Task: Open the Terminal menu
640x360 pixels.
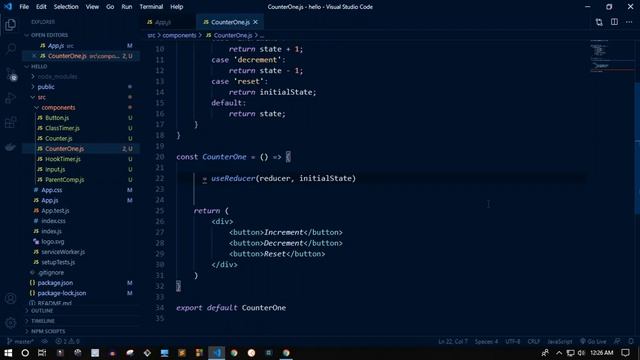Action: pos(151,7)
